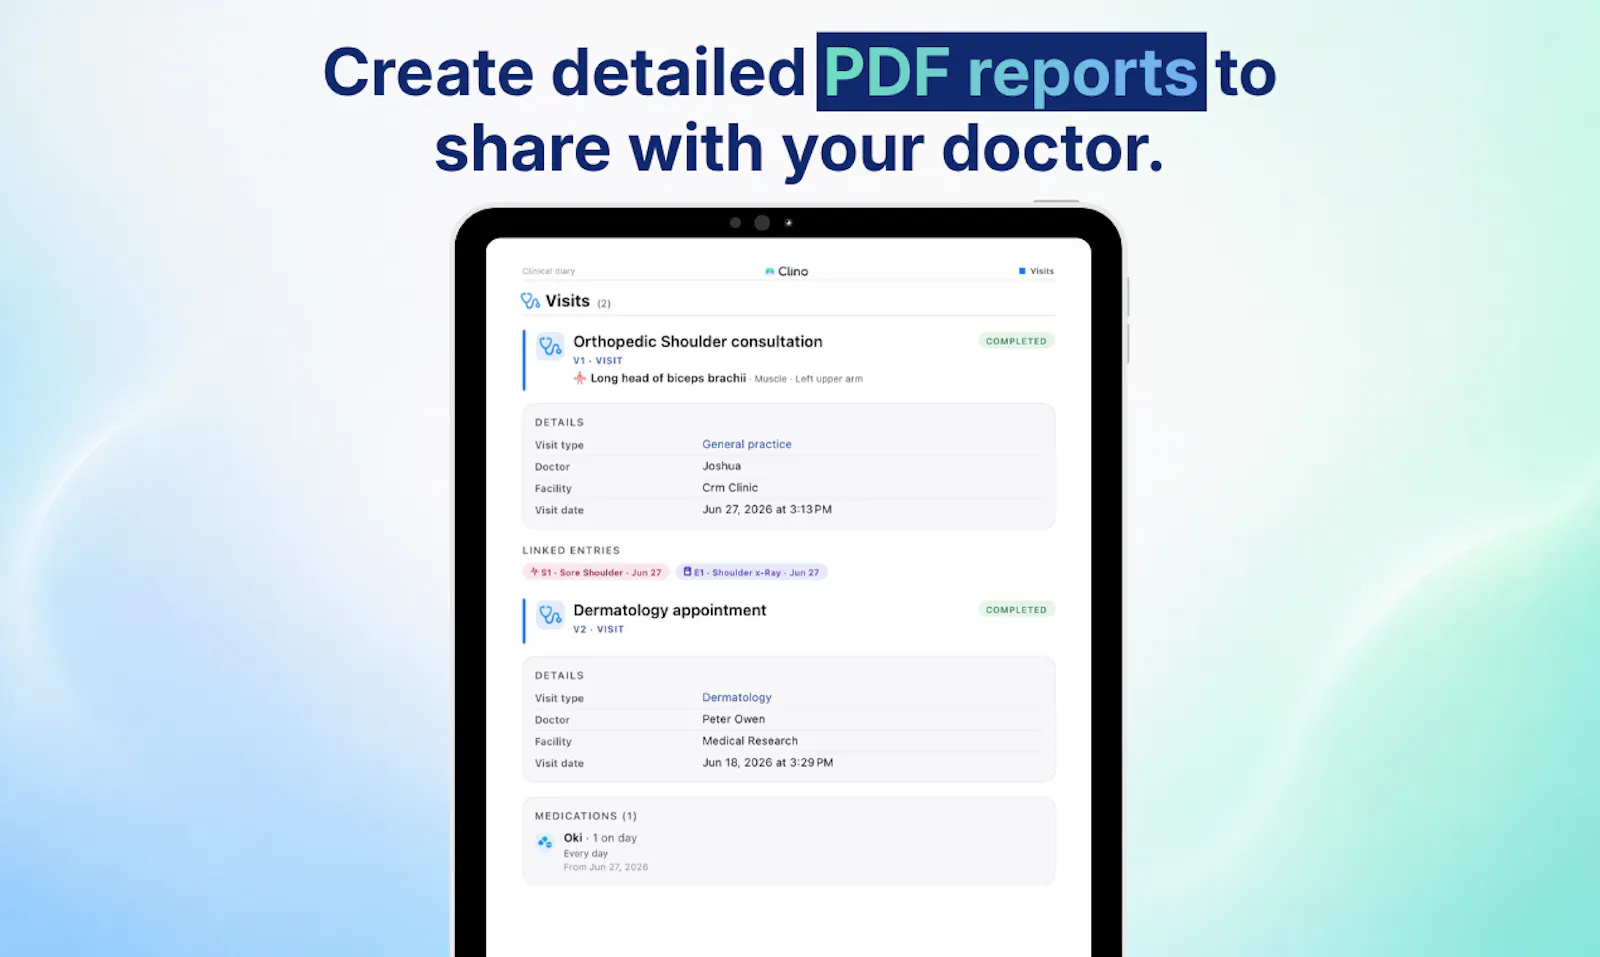Image resolution: width=1600 pixels, height=957 pixels.
Task: Click the COMPLETED badge of Dermatology appointment
Action: [1016, 609]
